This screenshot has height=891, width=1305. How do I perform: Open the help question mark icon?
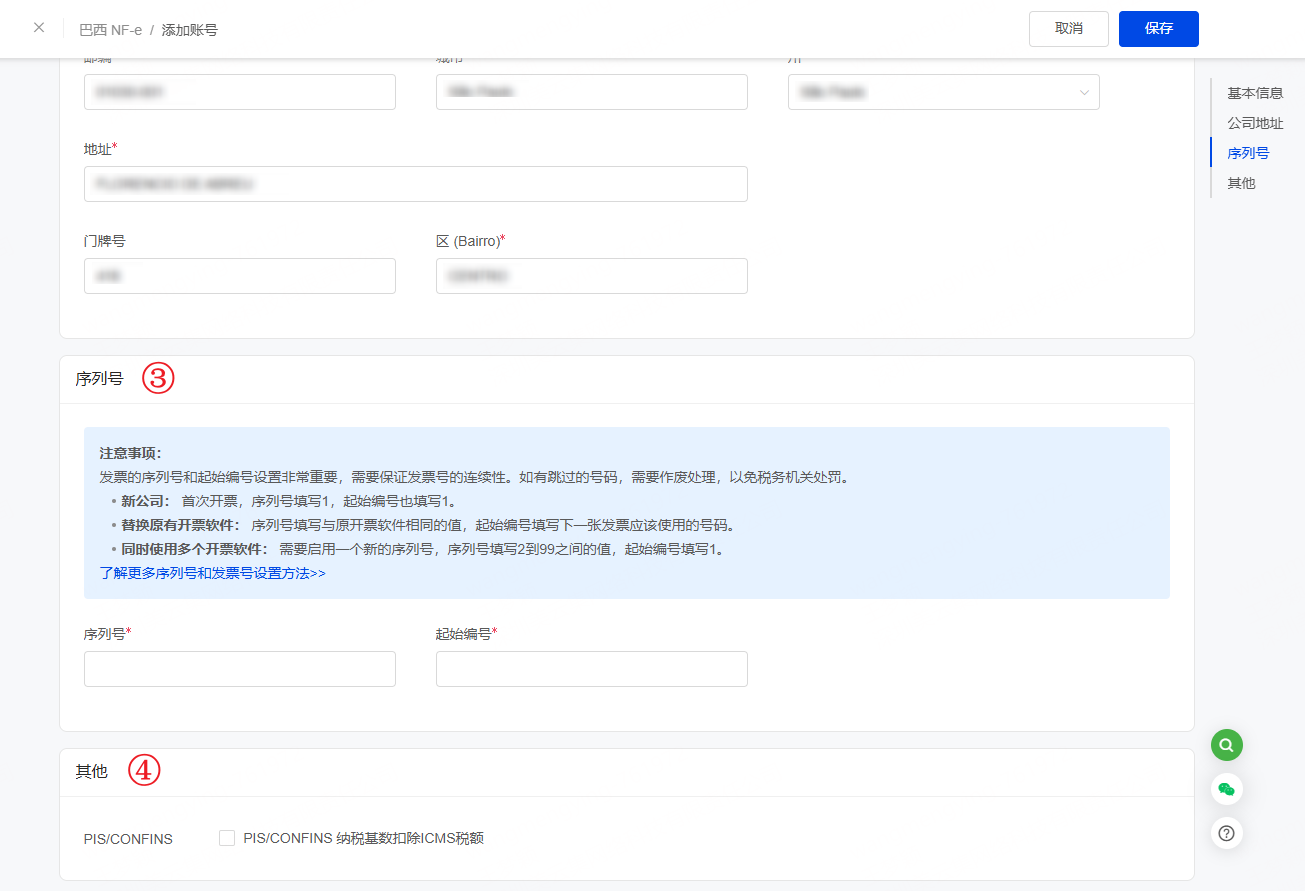(x=1227, y=833)
